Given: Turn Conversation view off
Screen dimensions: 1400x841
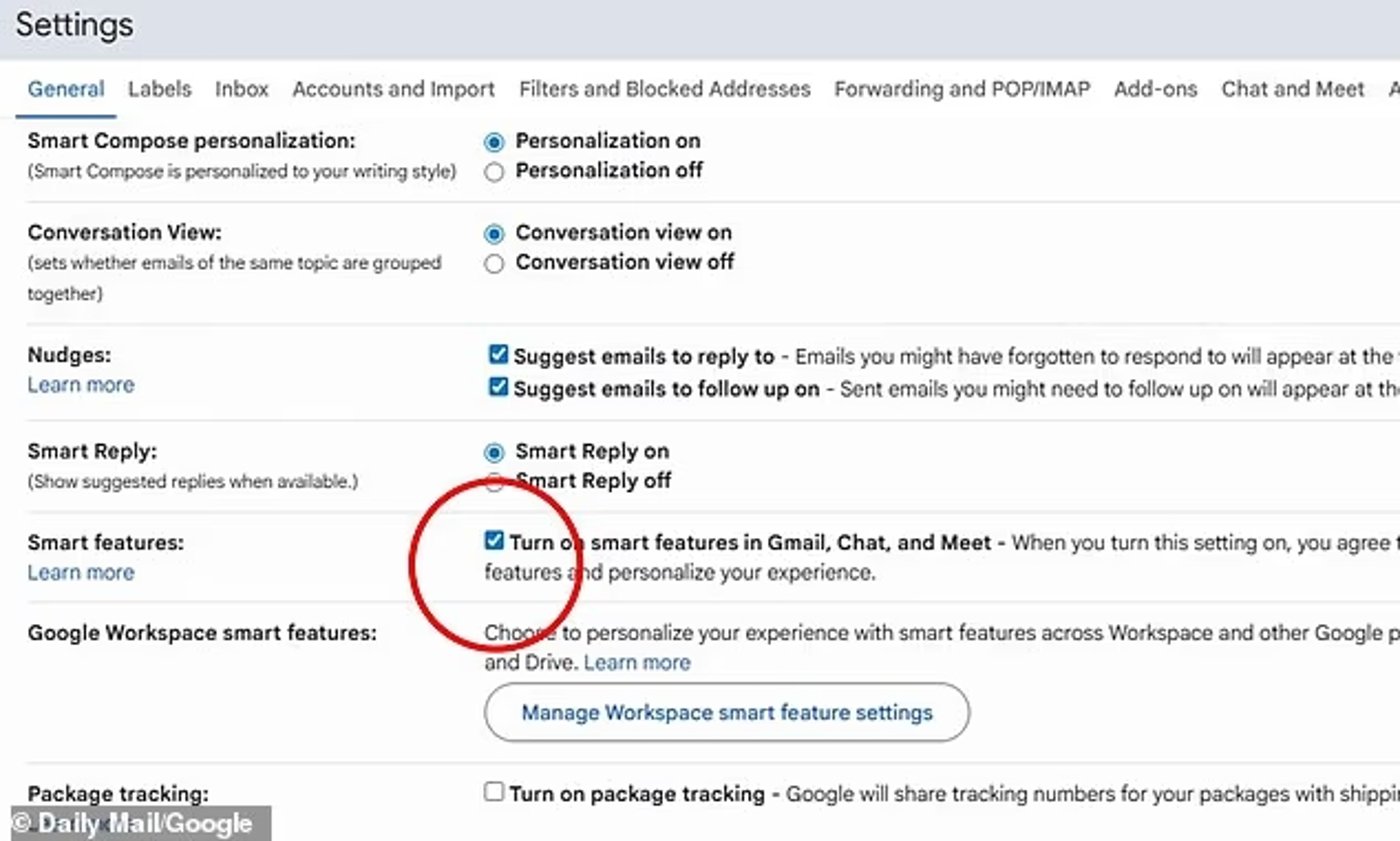Looking at the screenshot, I should click(494, 263).
